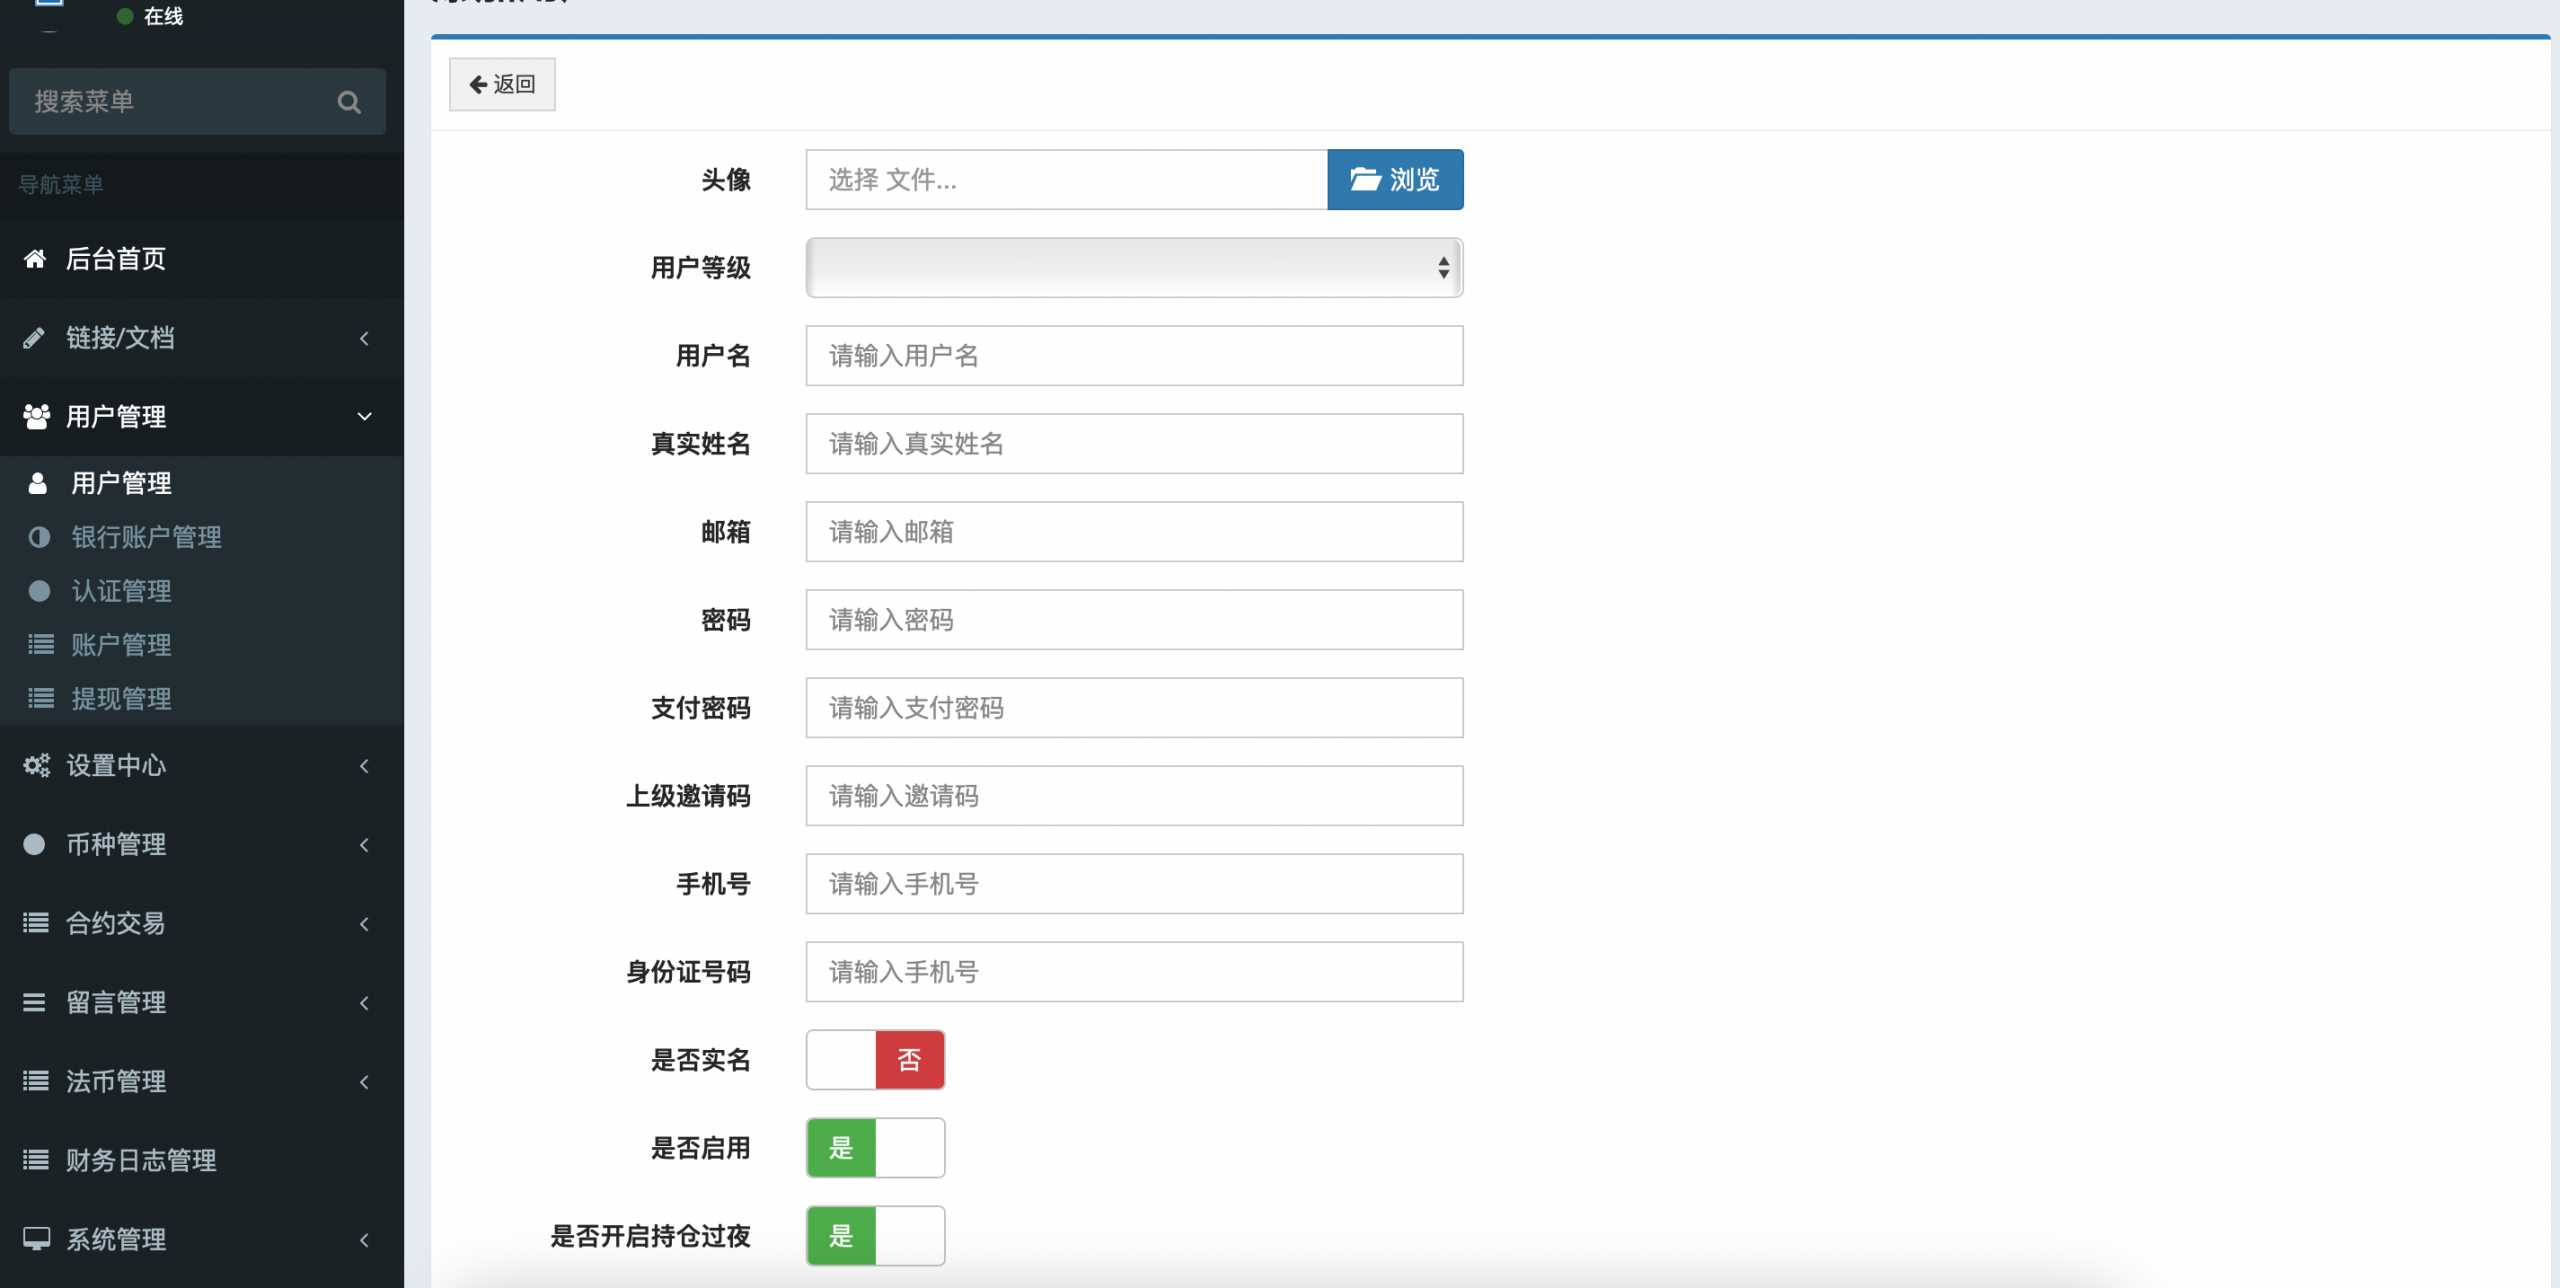Open 认证管理 in the sidebar
The width and height of the screenshot is (2560, 1288).
pyautogui.click(x=121, y=591)
